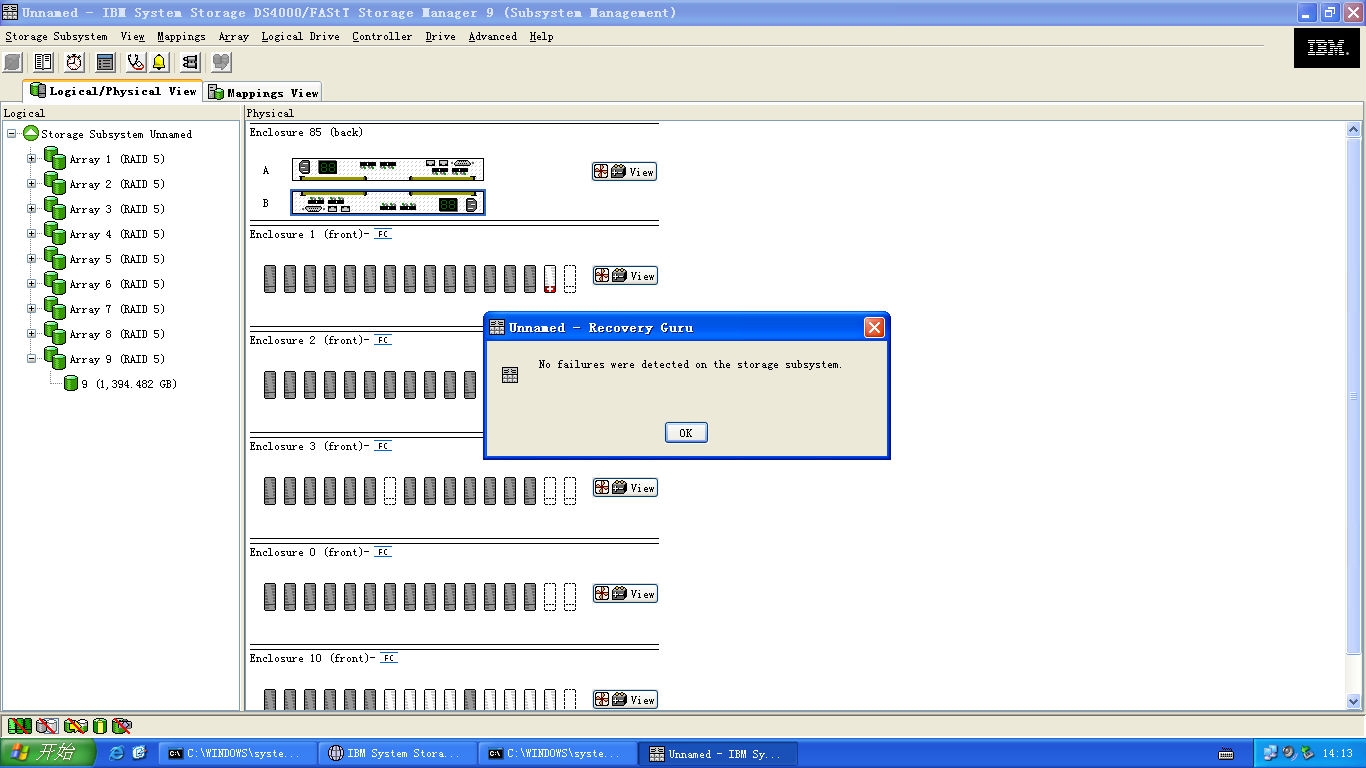The image size is (1366, 768).
Task: Expand Array 2 (RAID 5)
Action: click(x=31, y=183)
